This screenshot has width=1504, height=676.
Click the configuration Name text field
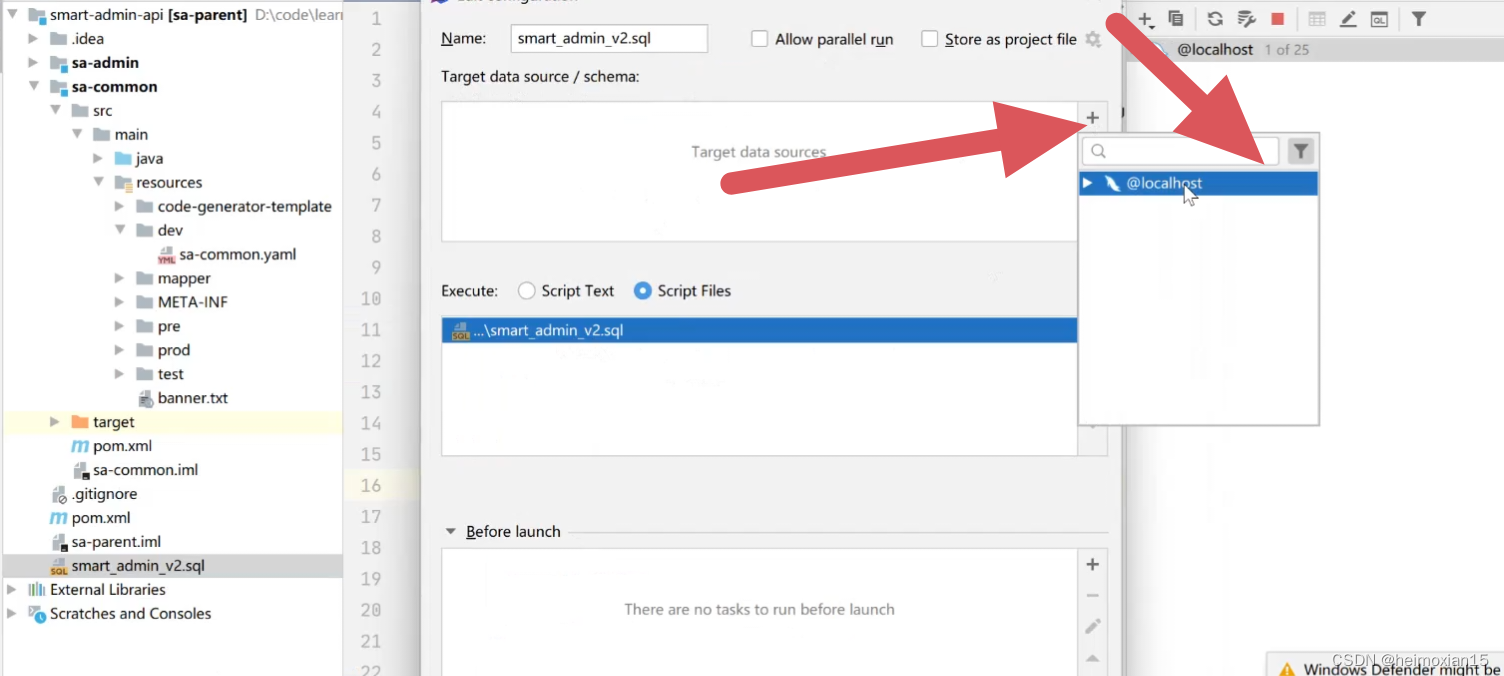(608, 39)
